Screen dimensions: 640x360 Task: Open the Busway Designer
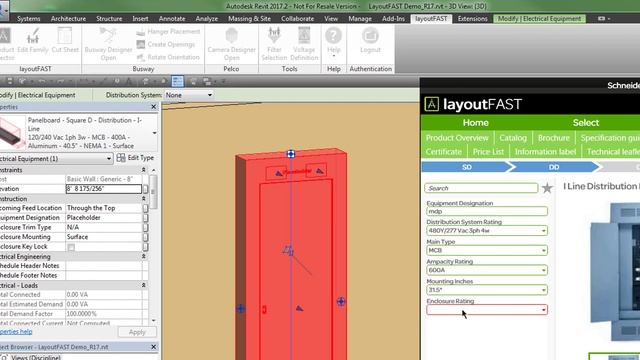pyautogui.click(x=108, y=44)
